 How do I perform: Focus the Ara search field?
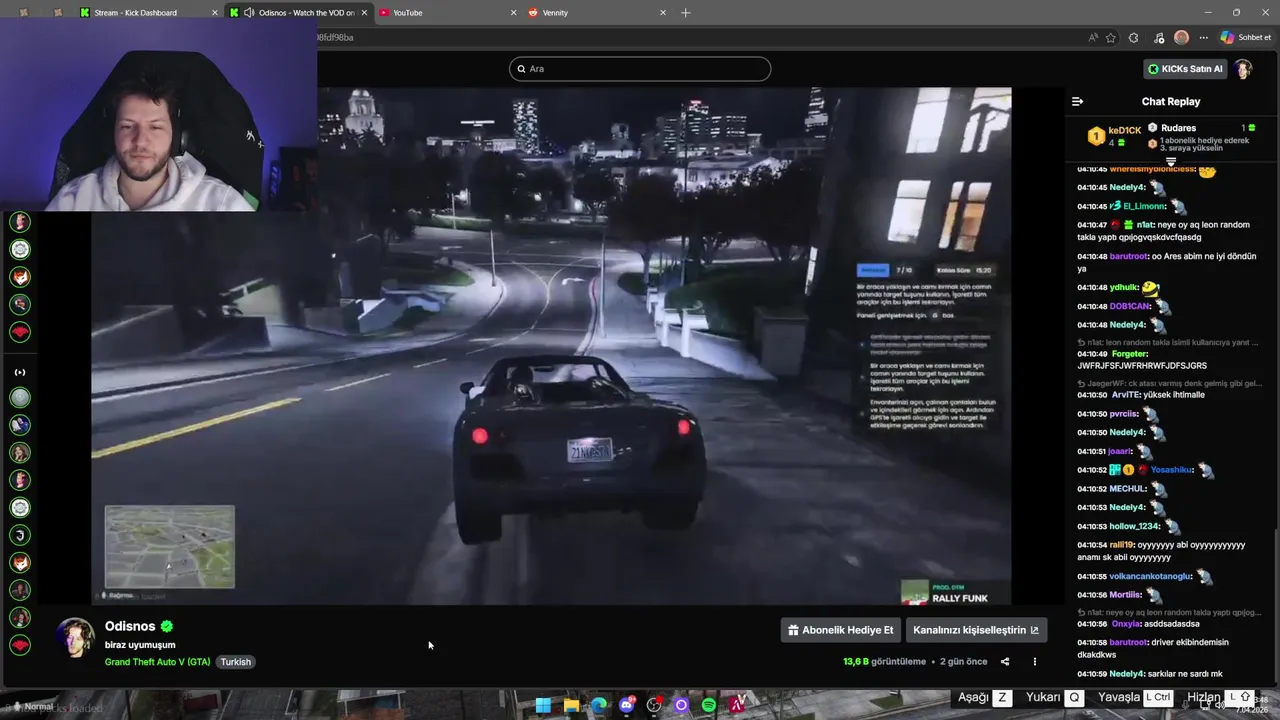[x=640, y=69]
